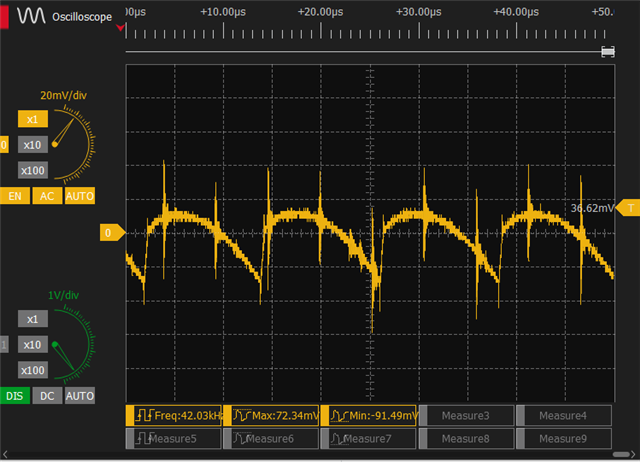
Task: Click the bottom scrollbar left arrow
Action: pos(5,455)
